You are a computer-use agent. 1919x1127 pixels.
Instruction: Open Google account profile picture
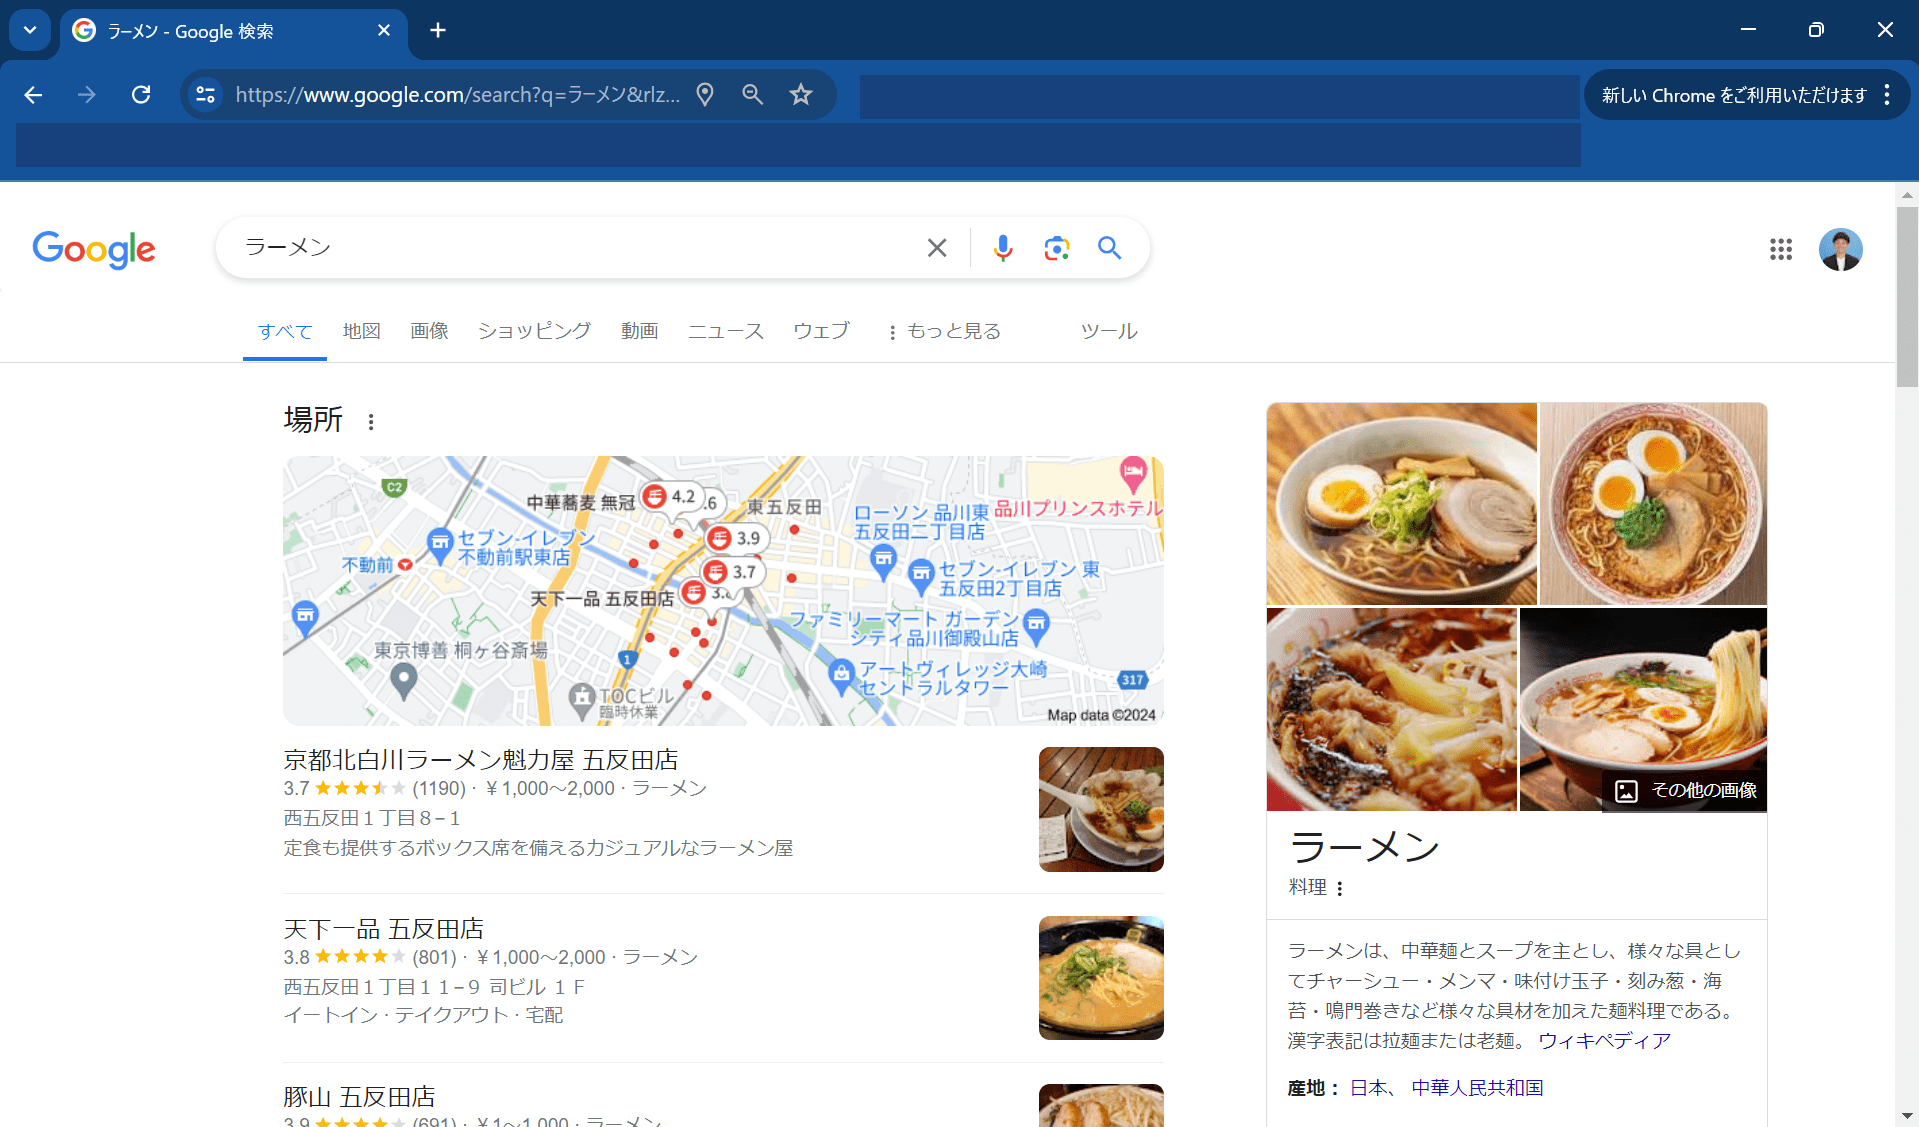pos(1840,249)
